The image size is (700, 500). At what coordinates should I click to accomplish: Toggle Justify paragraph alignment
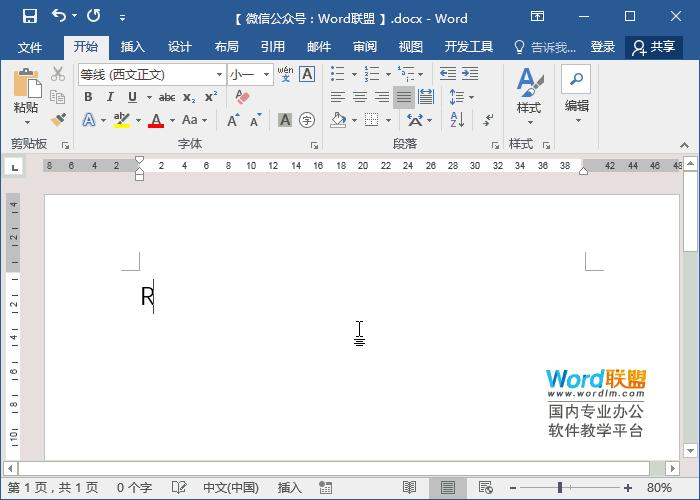pos(404,97)
